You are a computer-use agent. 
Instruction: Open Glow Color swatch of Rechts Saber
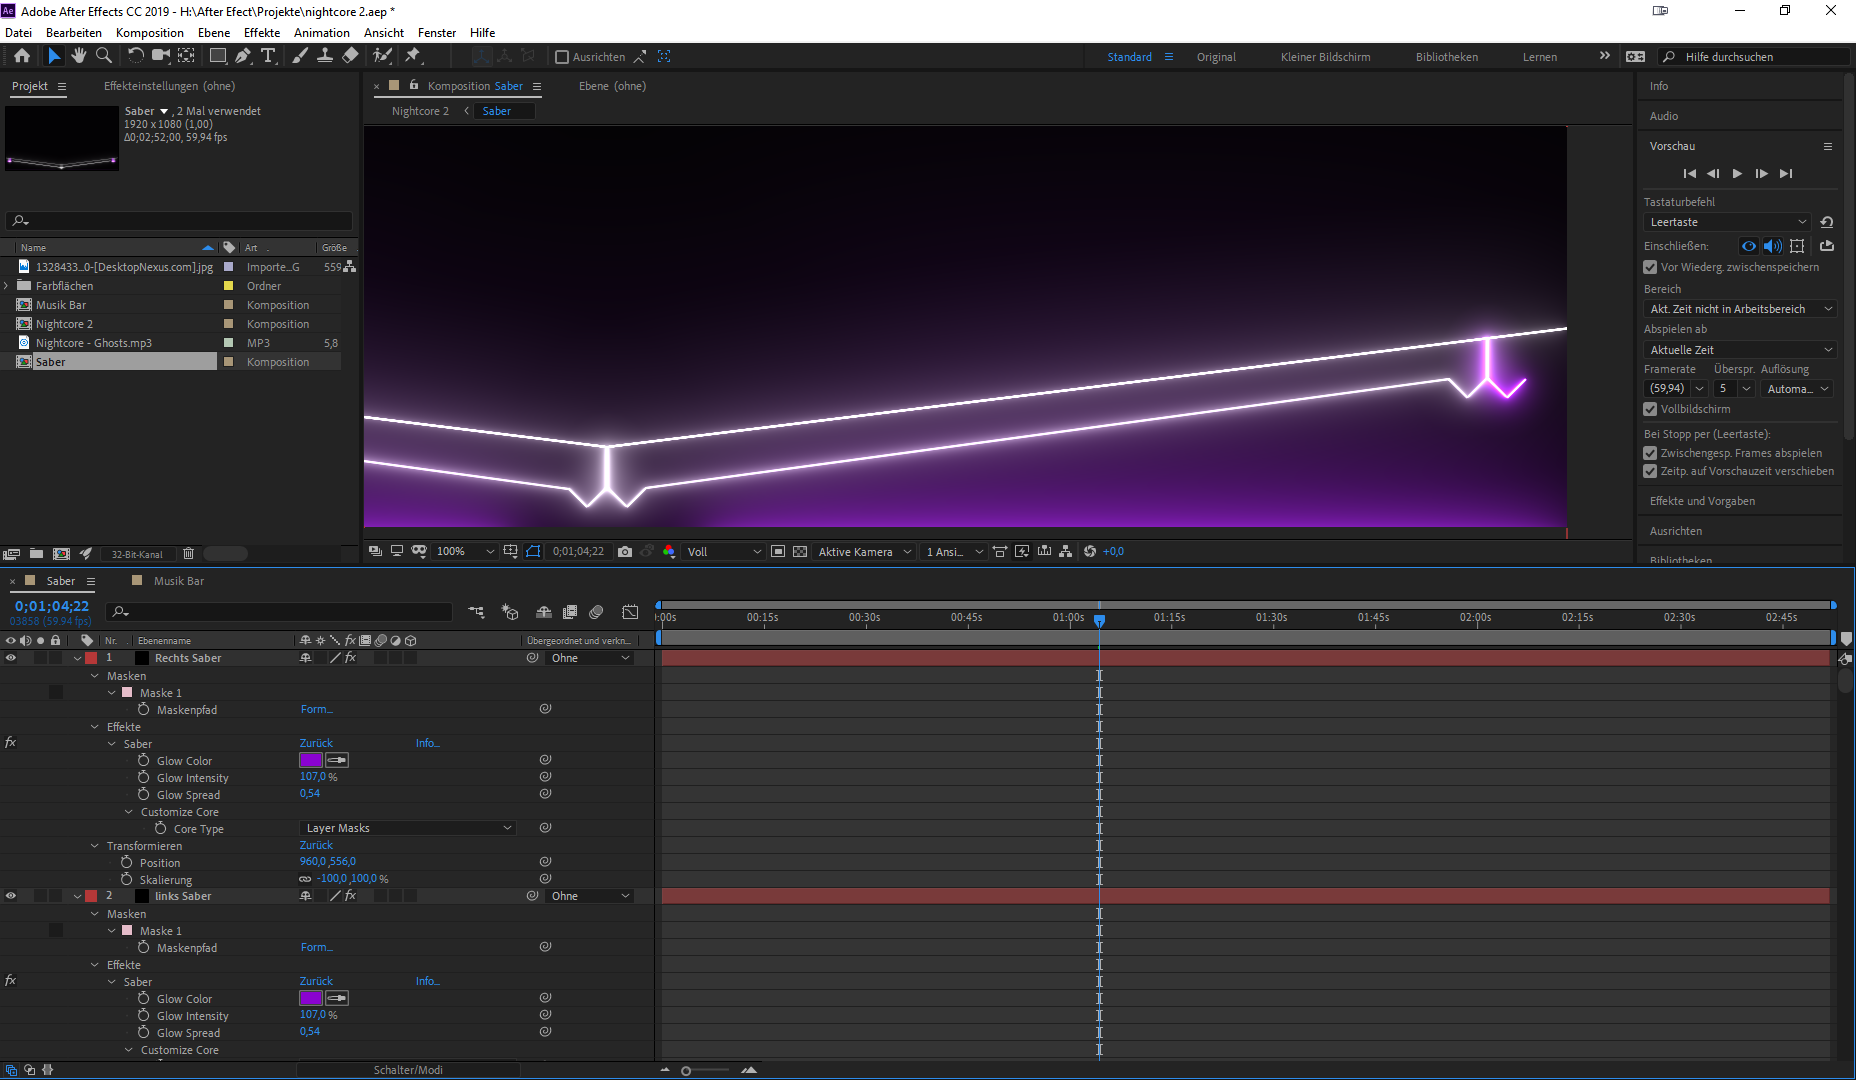[311, 760]
